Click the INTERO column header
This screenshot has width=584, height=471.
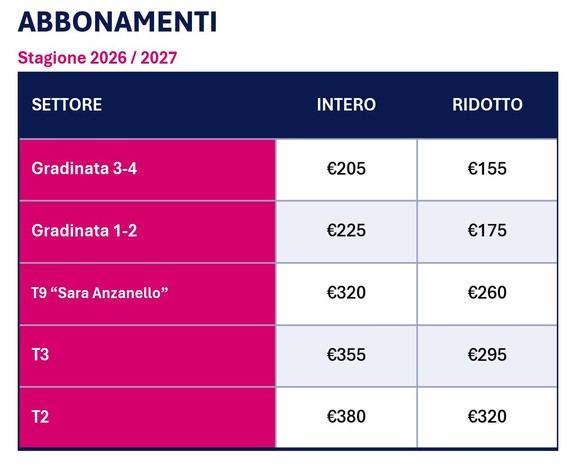[x=346, y=105]
